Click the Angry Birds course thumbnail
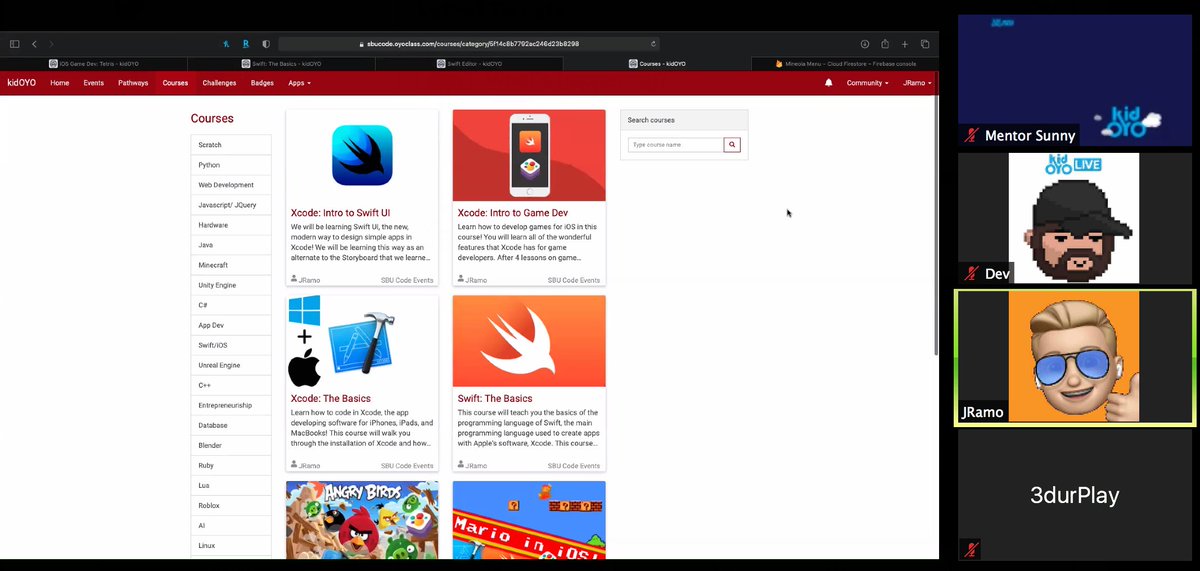This screenshot has width=1200, height=571. 362,519
